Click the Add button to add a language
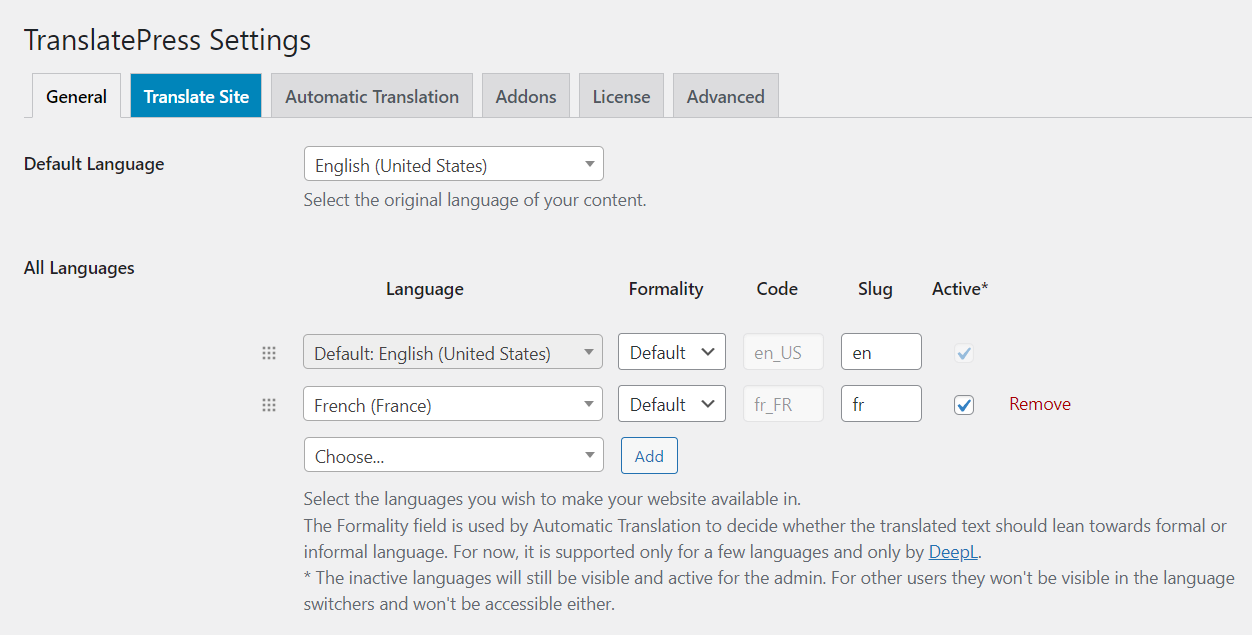The width and height of the screenshot is (1252, 635). (649, 455)
